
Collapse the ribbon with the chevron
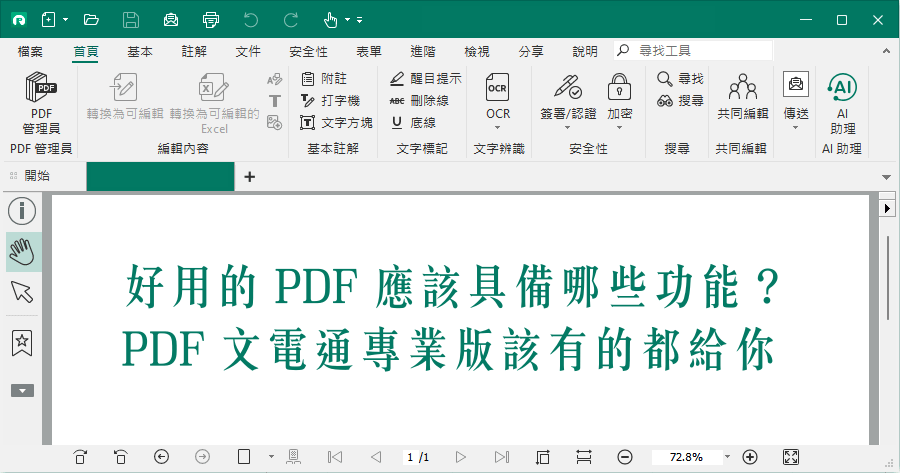pos(886,51)
